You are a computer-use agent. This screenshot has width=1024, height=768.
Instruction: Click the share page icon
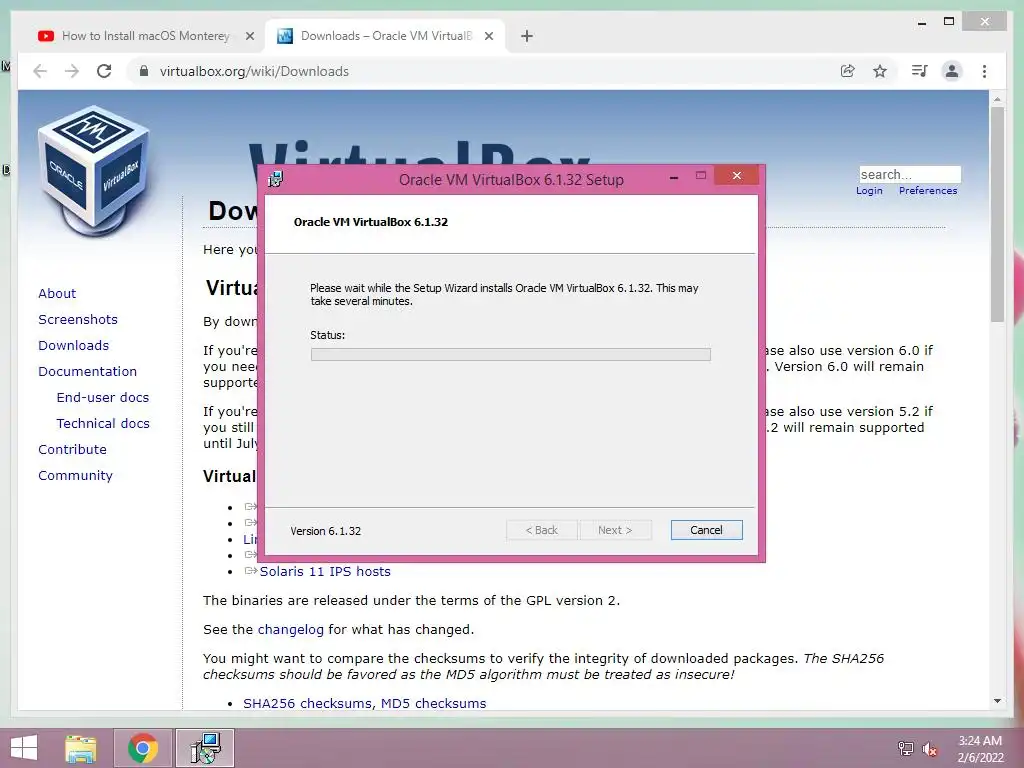(x=848, y=71)
